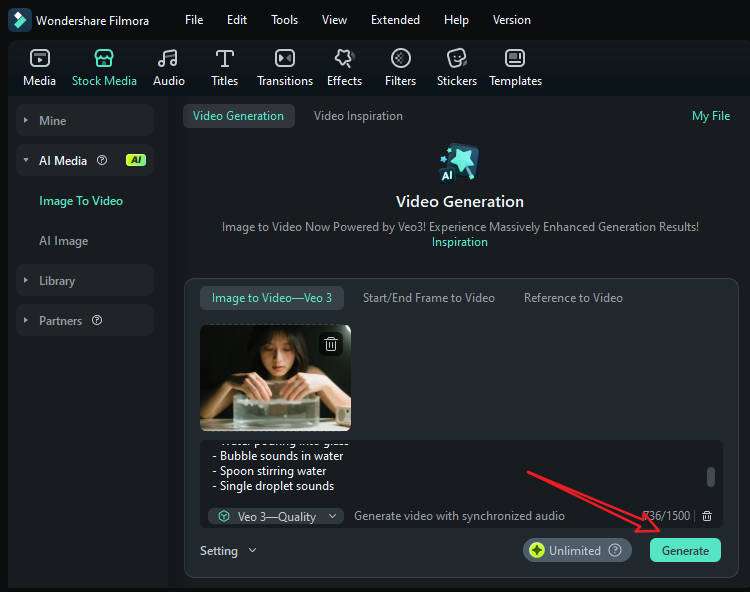Open the Transitions panel
This screenshot has height=592, width=750.
(x=285, y=67)
